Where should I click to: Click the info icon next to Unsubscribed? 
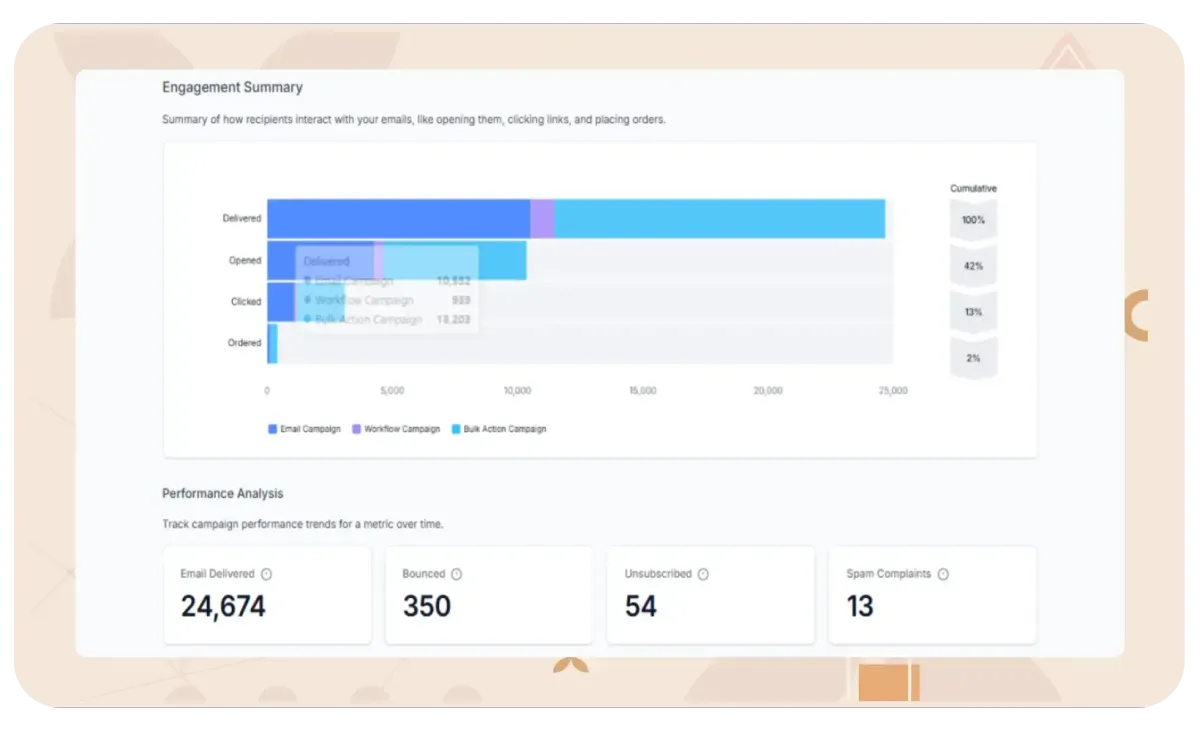(704, 574)
